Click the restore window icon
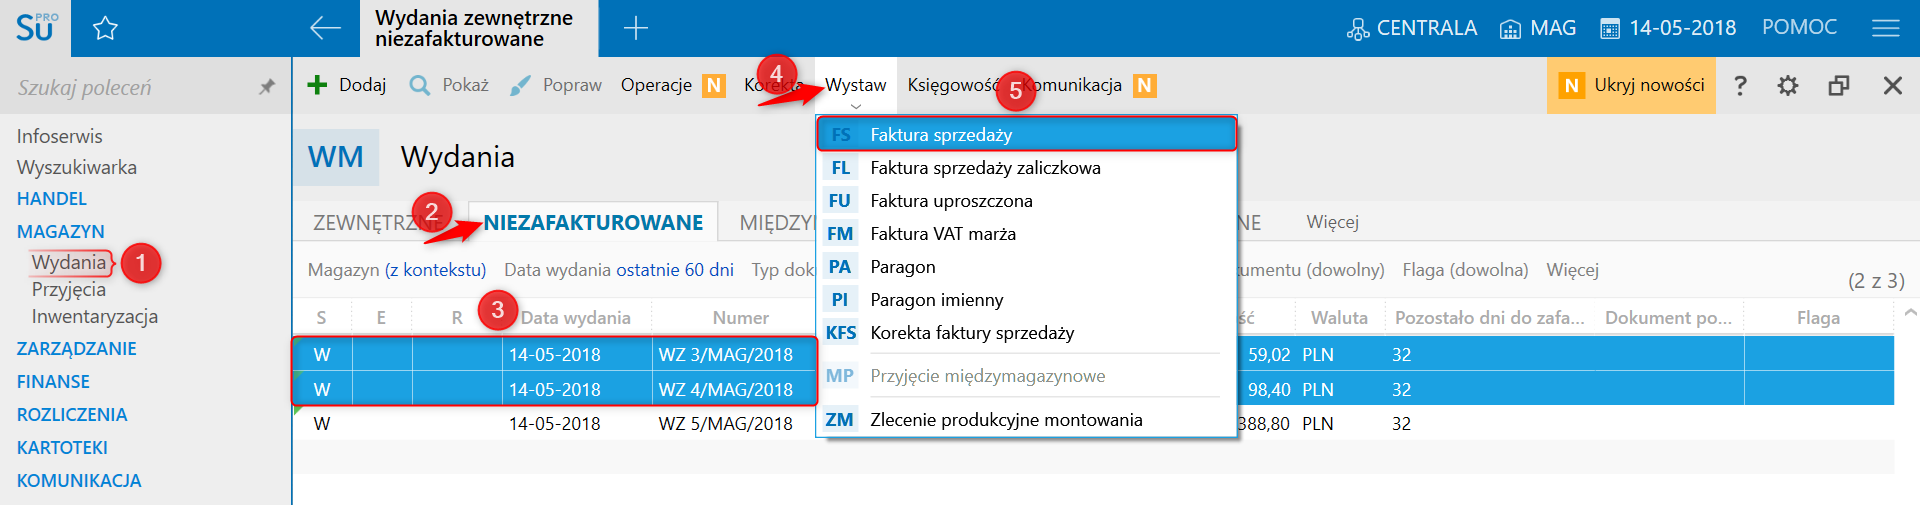 (1839, 85)
